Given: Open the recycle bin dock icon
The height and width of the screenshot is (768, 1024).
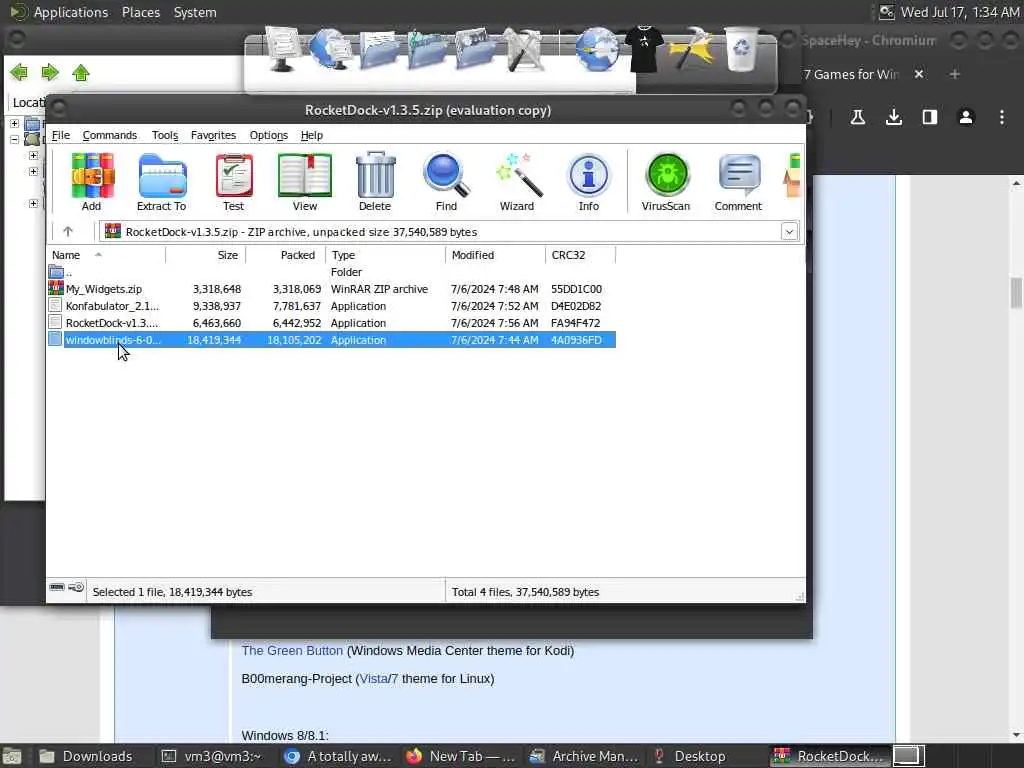Looking at the screenshot, I should [741, 48].
